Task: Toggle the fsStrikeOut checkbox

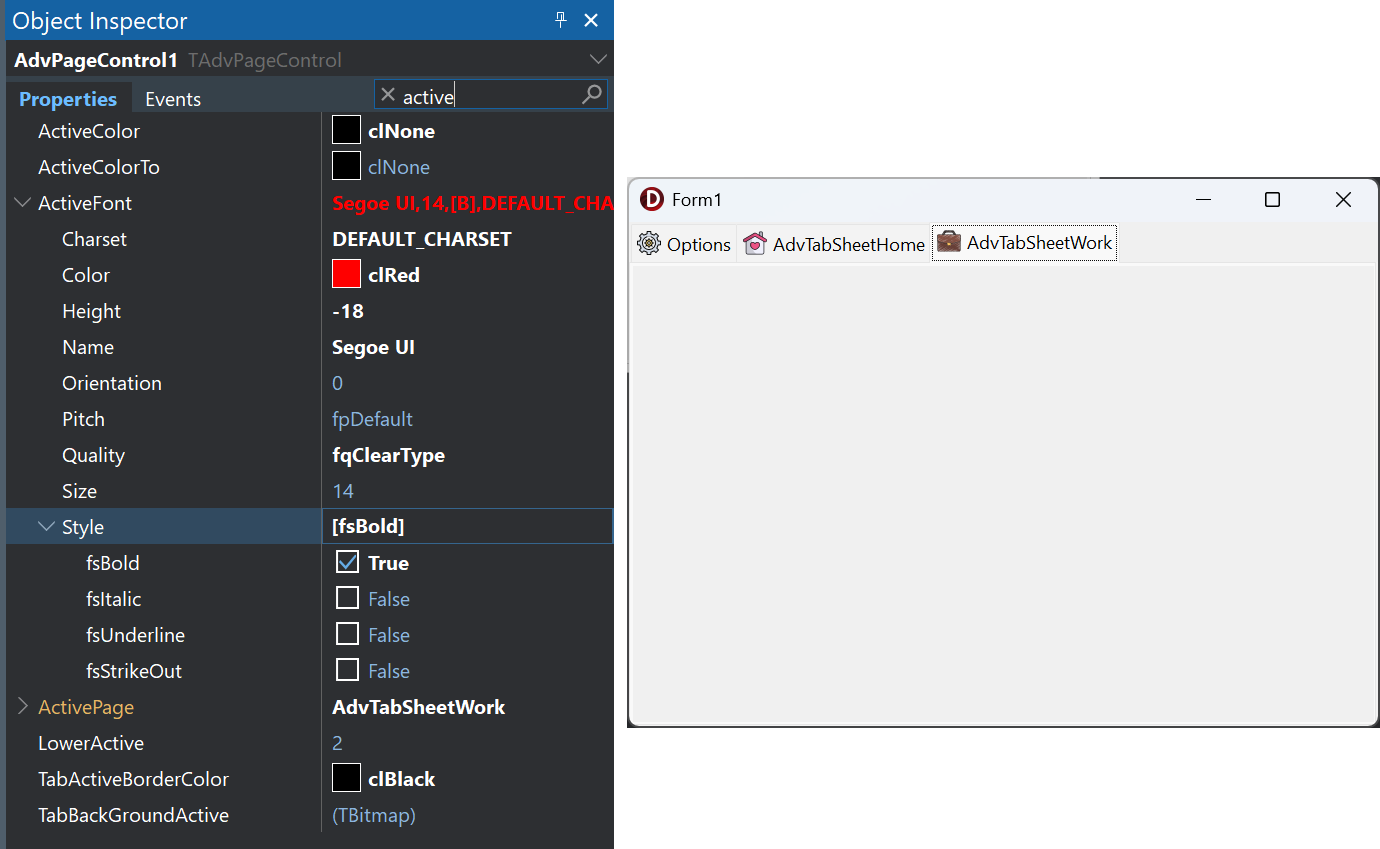Action: coord(347,670)
